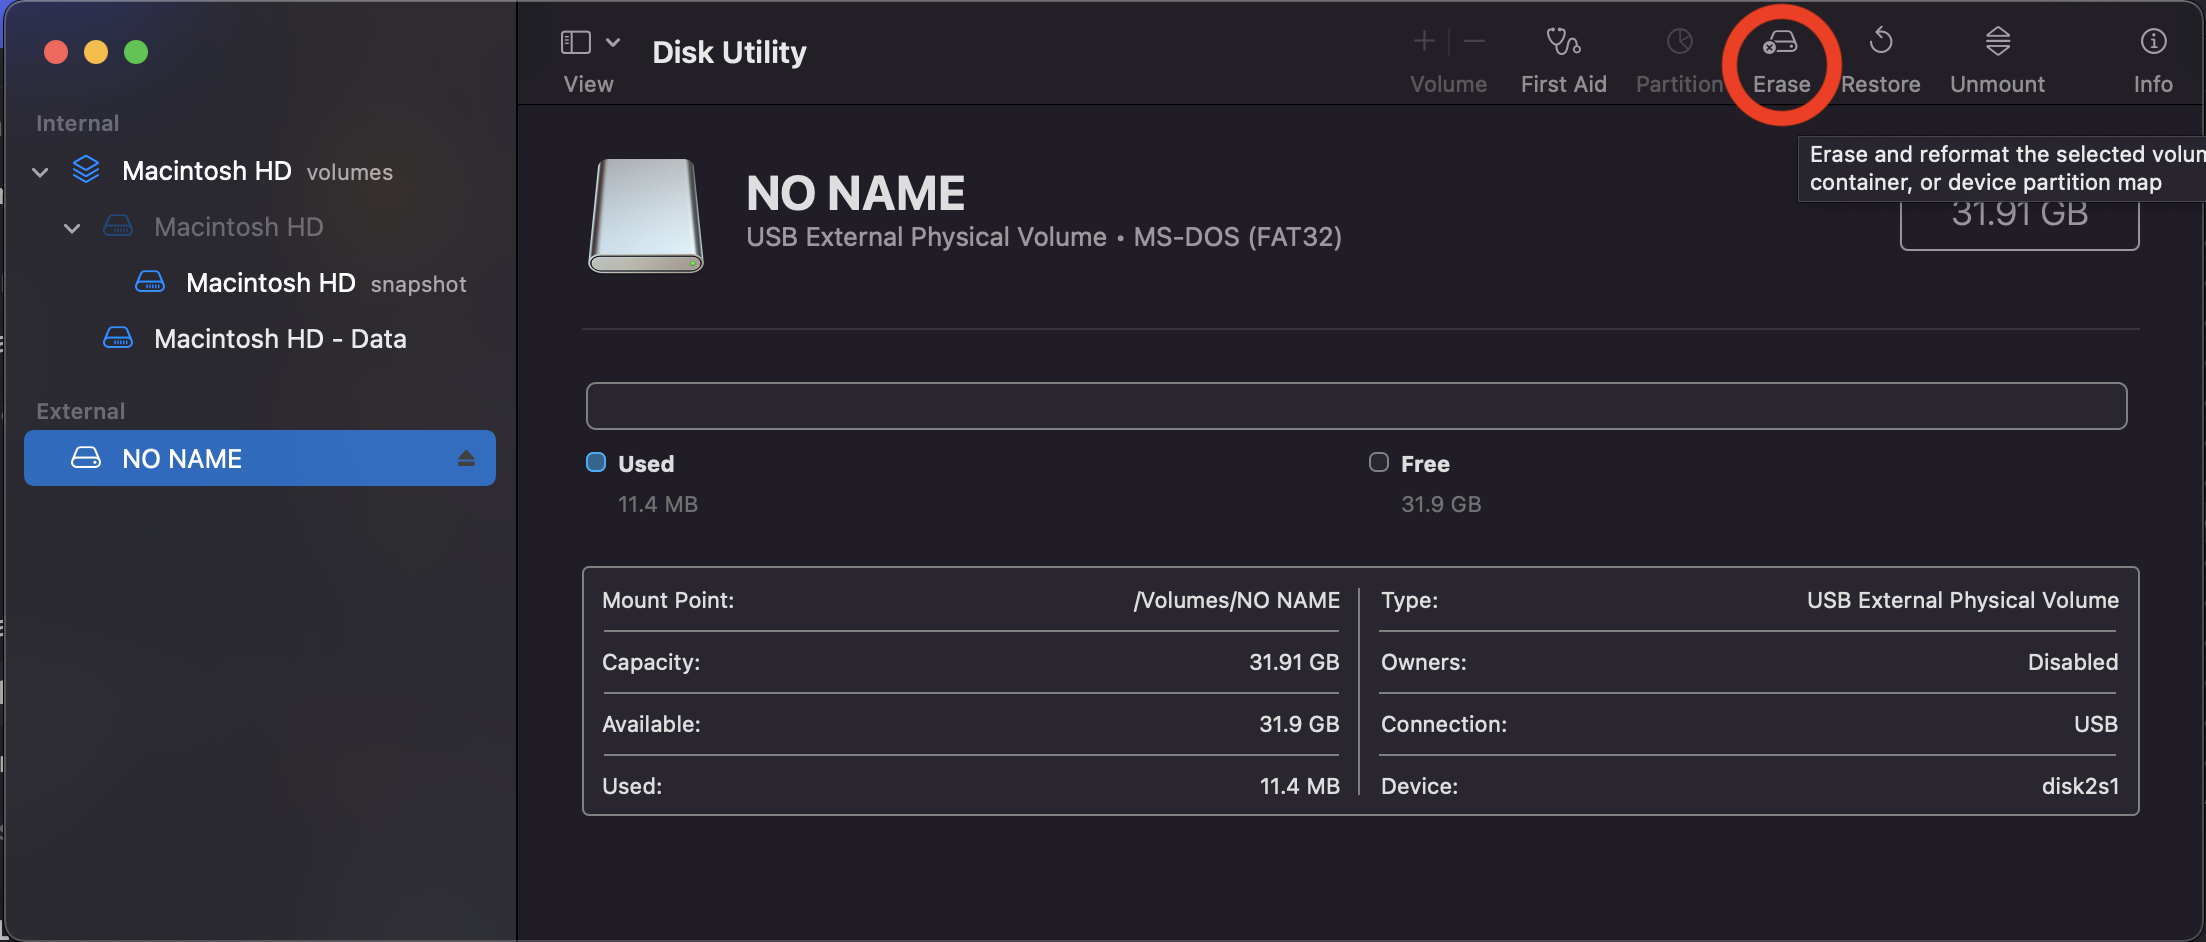Maximize the window with green button
Screen dimensions: 2206x942
[x=136, y=52]
